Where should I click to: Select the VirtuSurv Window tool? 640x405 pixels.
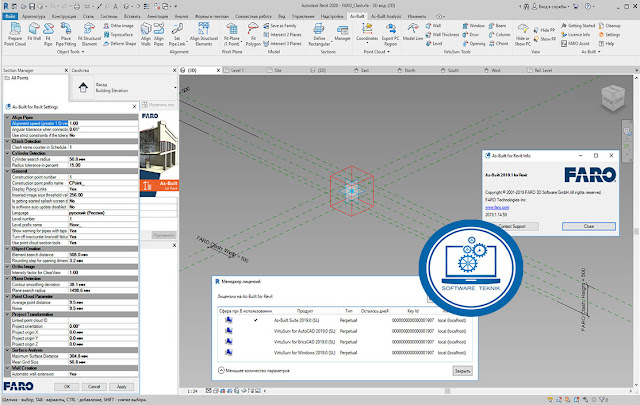pyautogui.click(x=473, y=26)
